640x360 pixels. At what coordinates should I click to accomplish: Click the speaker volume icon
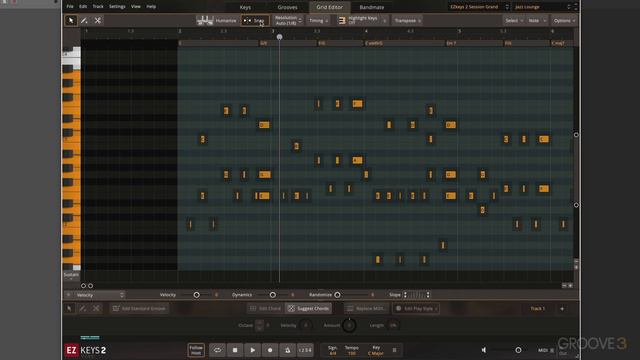484,350
